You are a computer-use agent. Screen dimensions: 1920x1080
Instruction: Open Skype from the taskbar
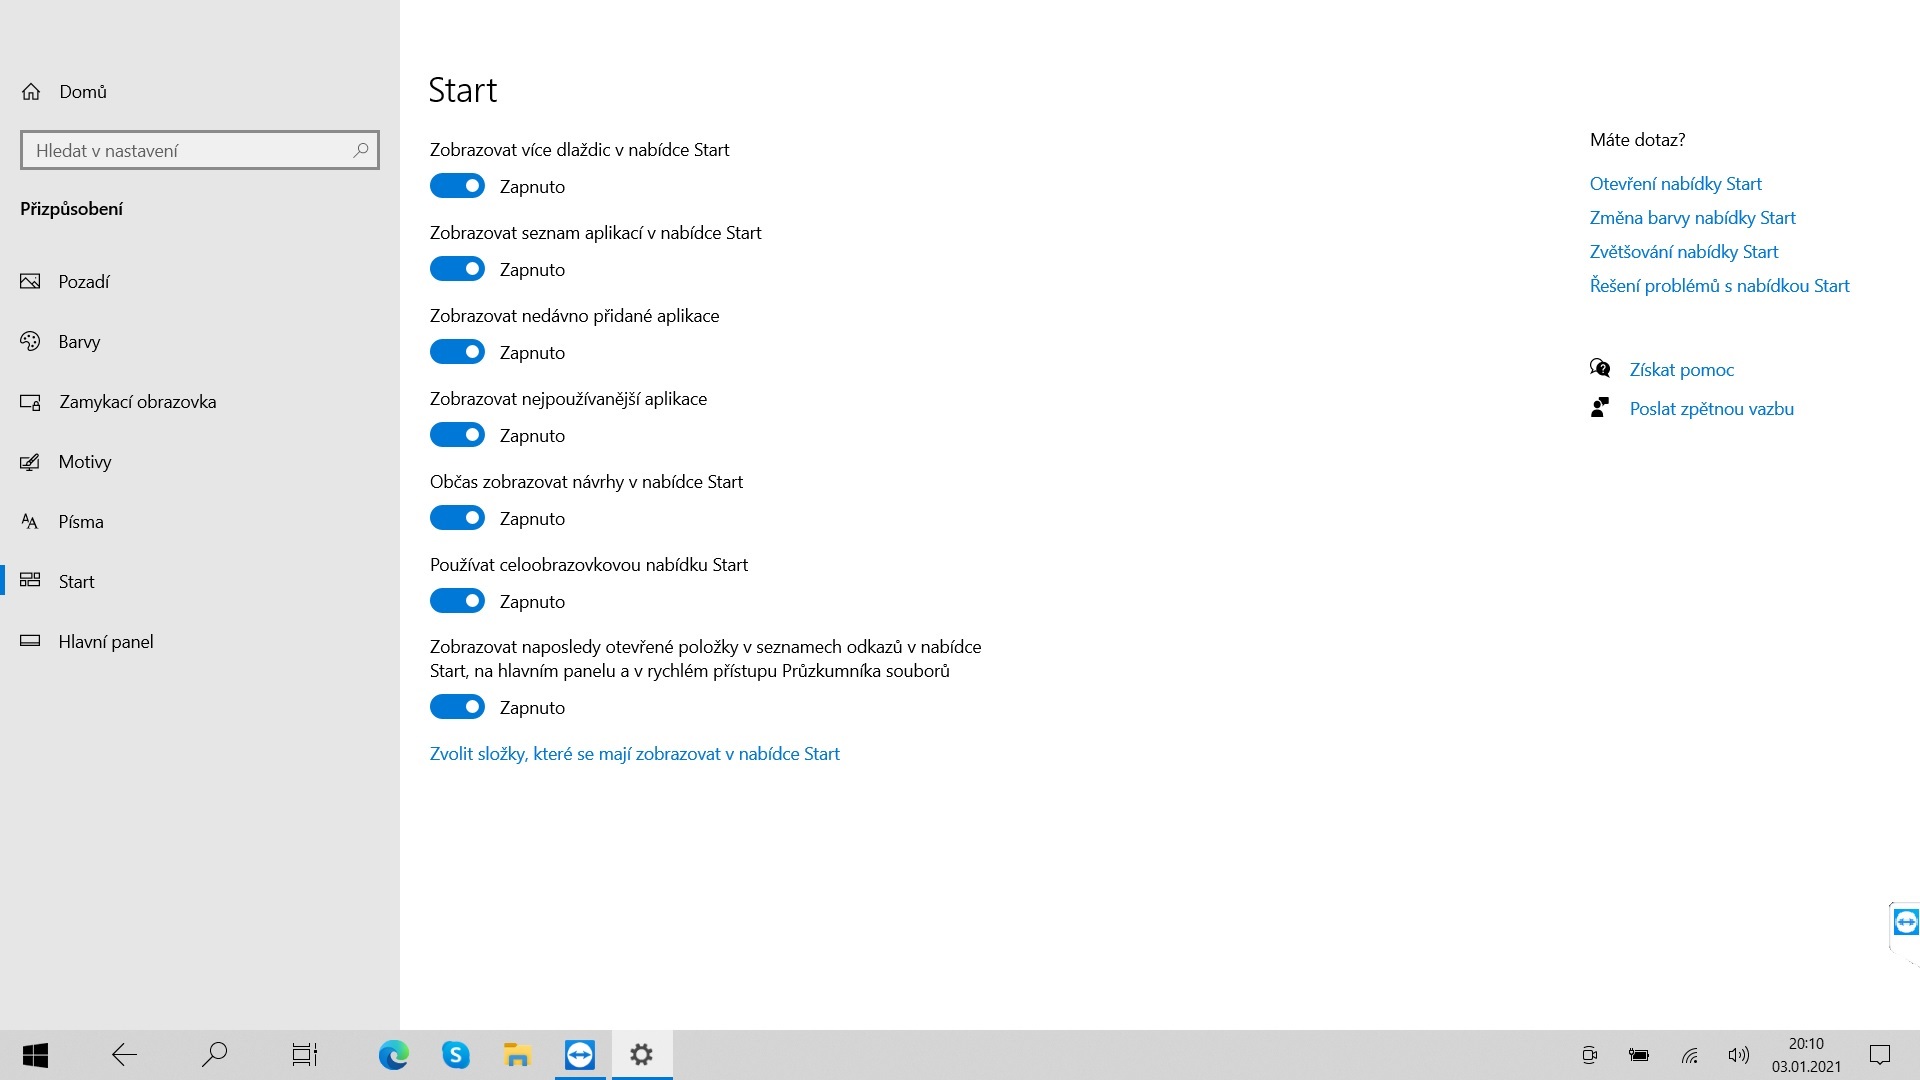coord(456,1054)
